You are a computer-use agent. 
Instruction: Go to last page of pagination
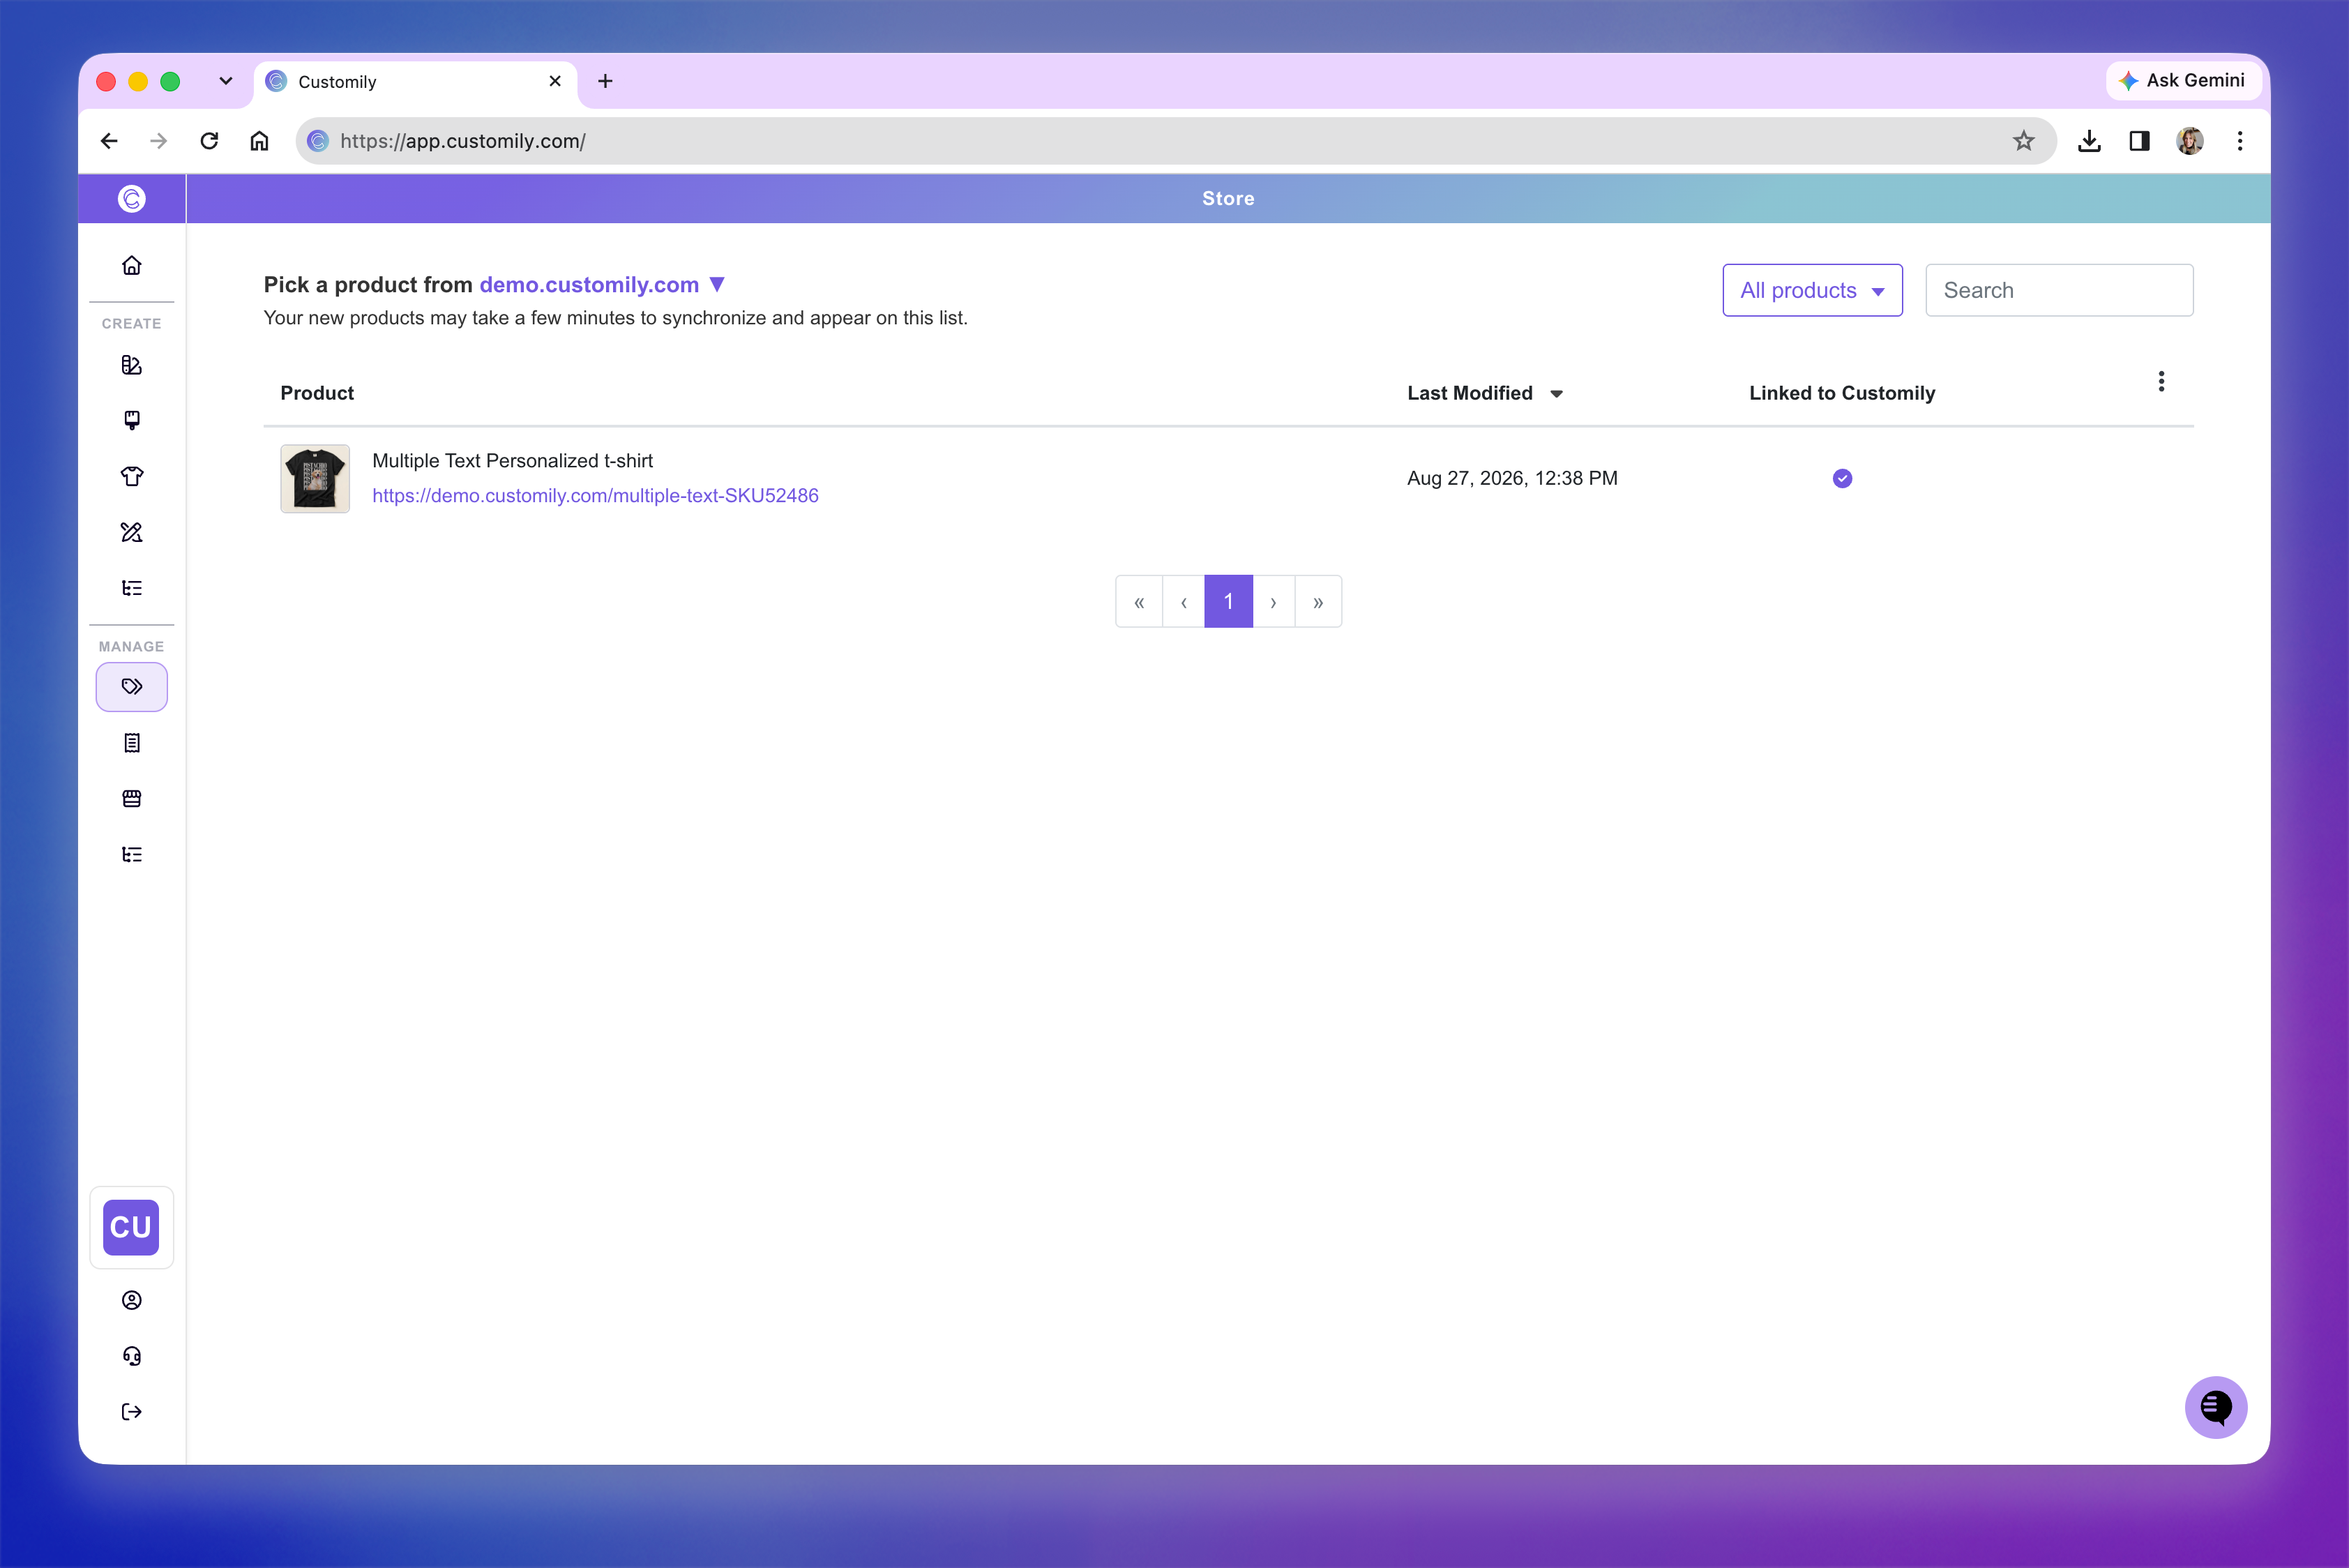(1318, 601)
